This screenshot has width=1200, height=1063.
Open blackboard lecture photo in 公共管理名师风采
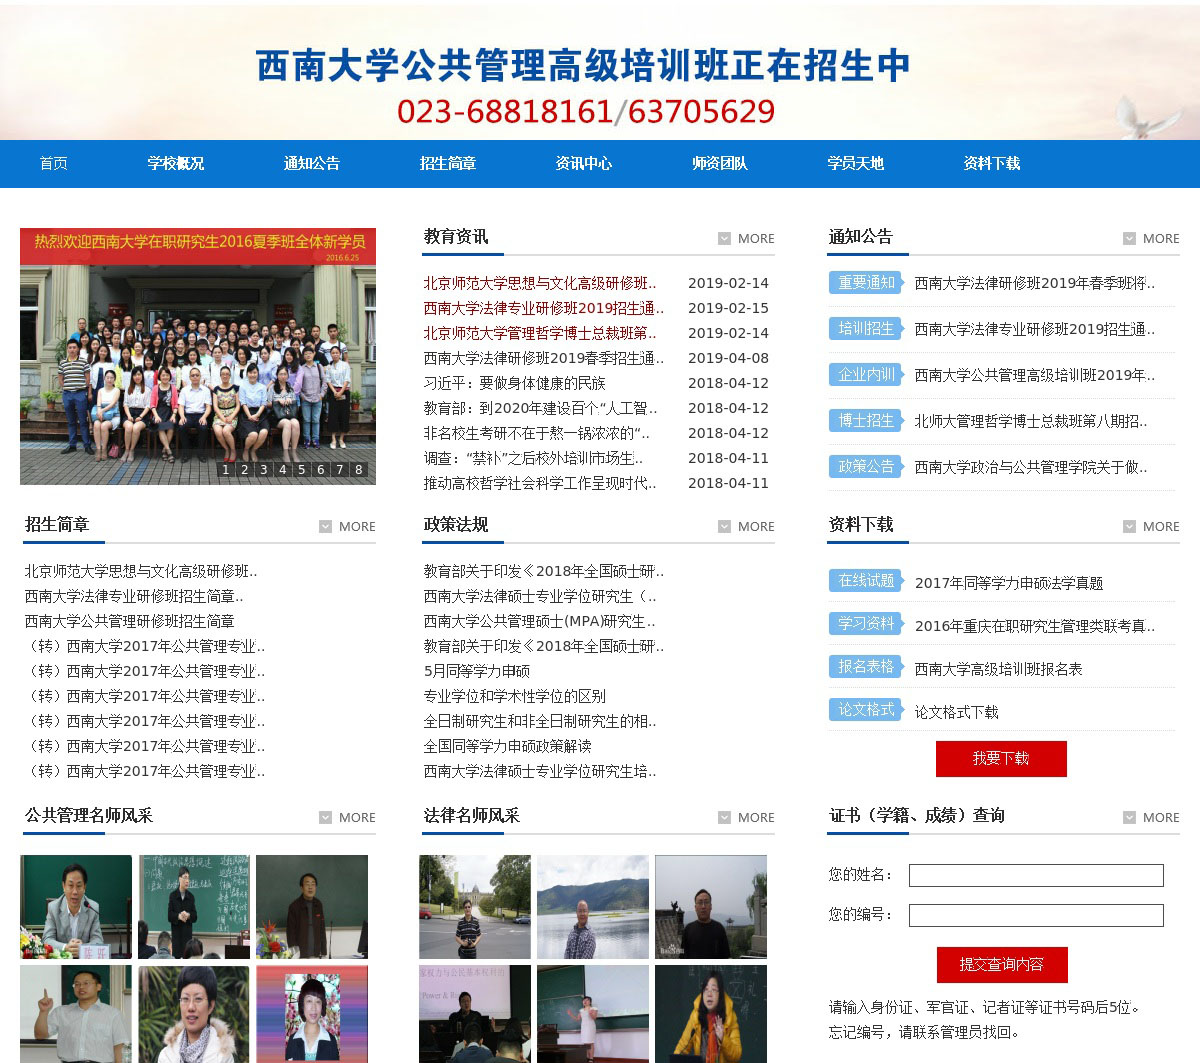click(194, 907)
